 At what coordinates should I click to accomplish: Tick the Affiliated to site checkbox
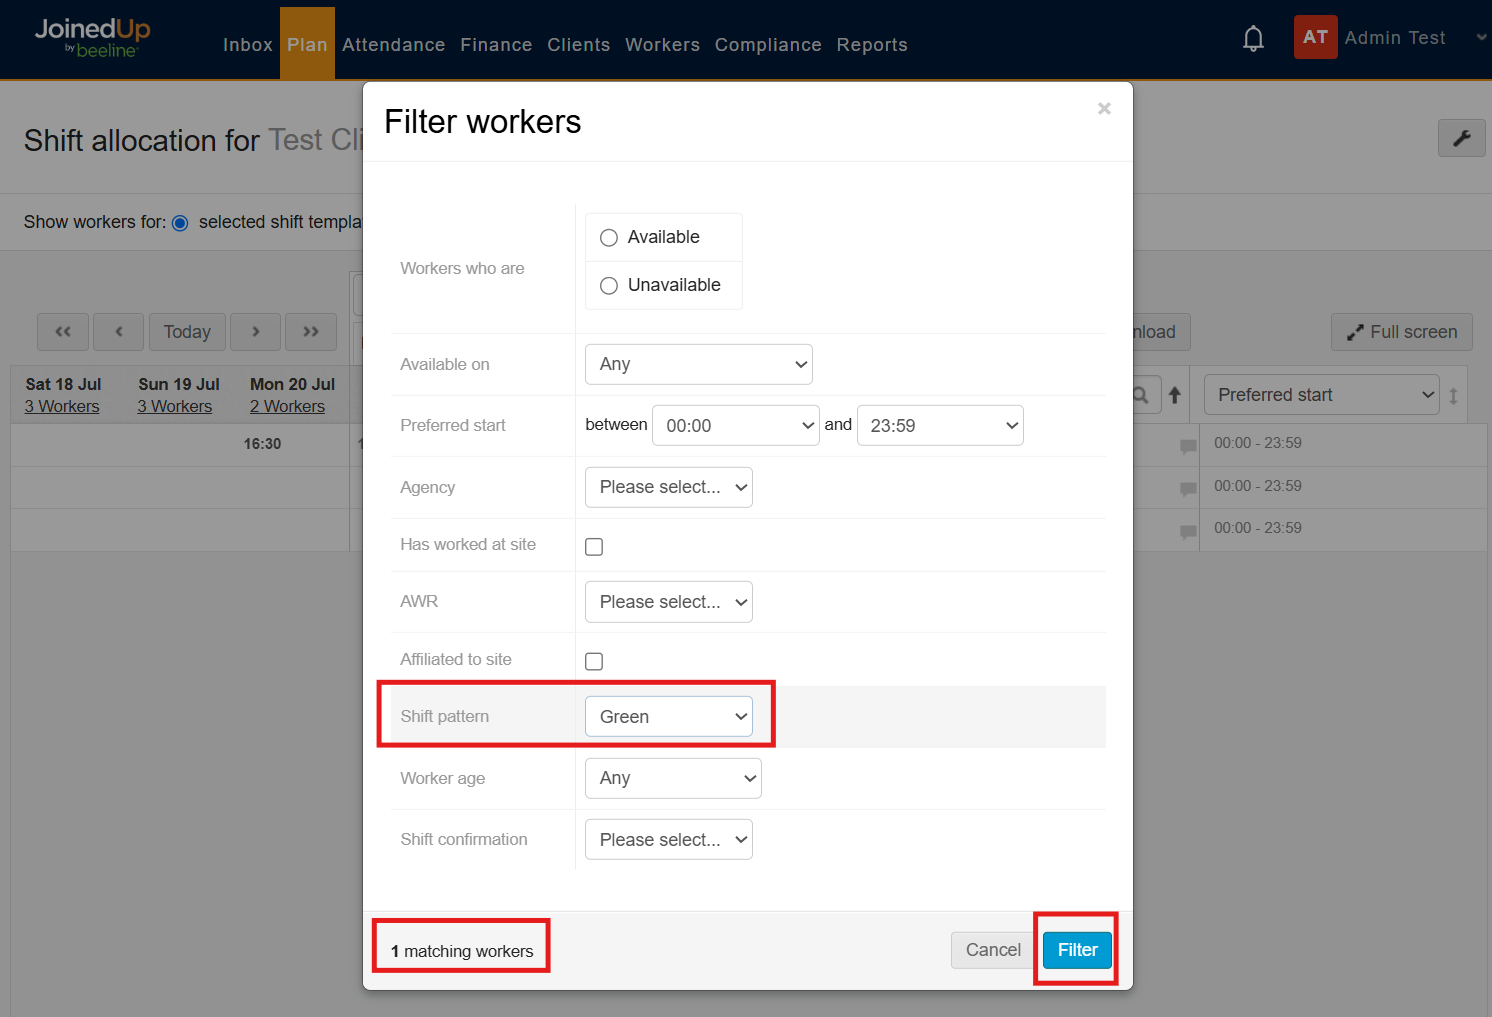(x=594, y=662)
